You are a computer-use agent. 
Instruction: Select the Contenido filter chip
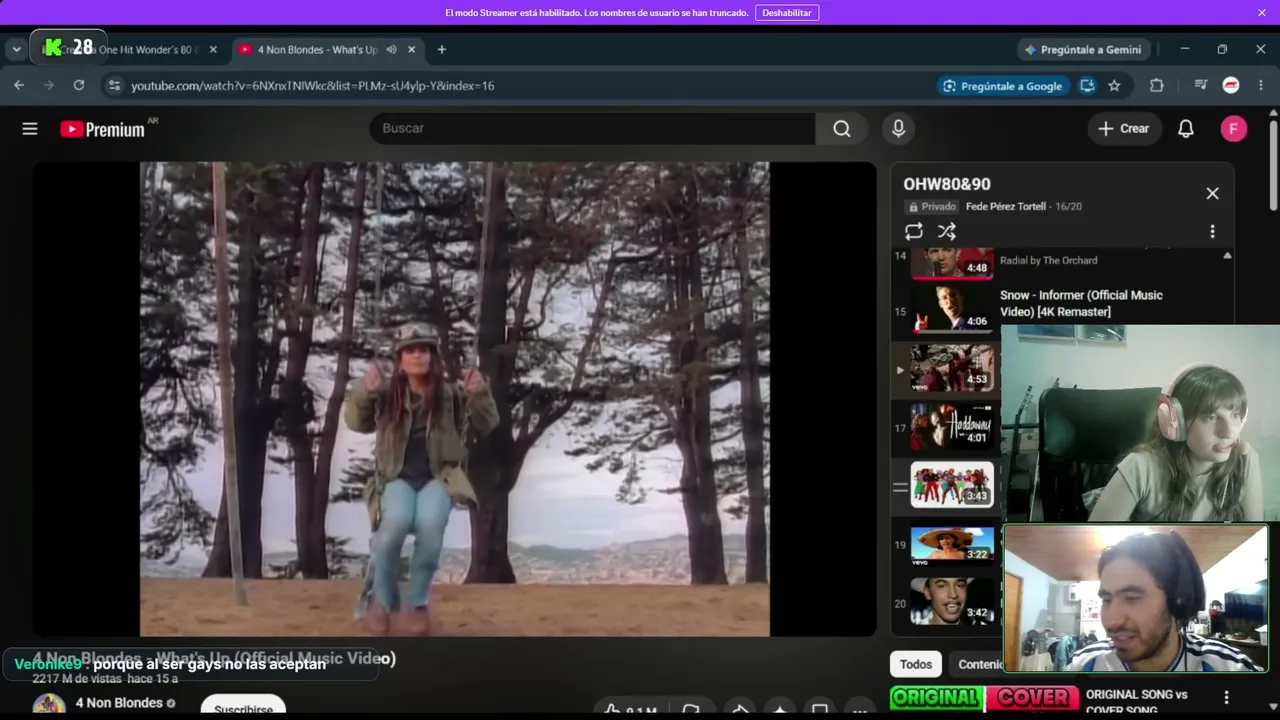[978, 664]
